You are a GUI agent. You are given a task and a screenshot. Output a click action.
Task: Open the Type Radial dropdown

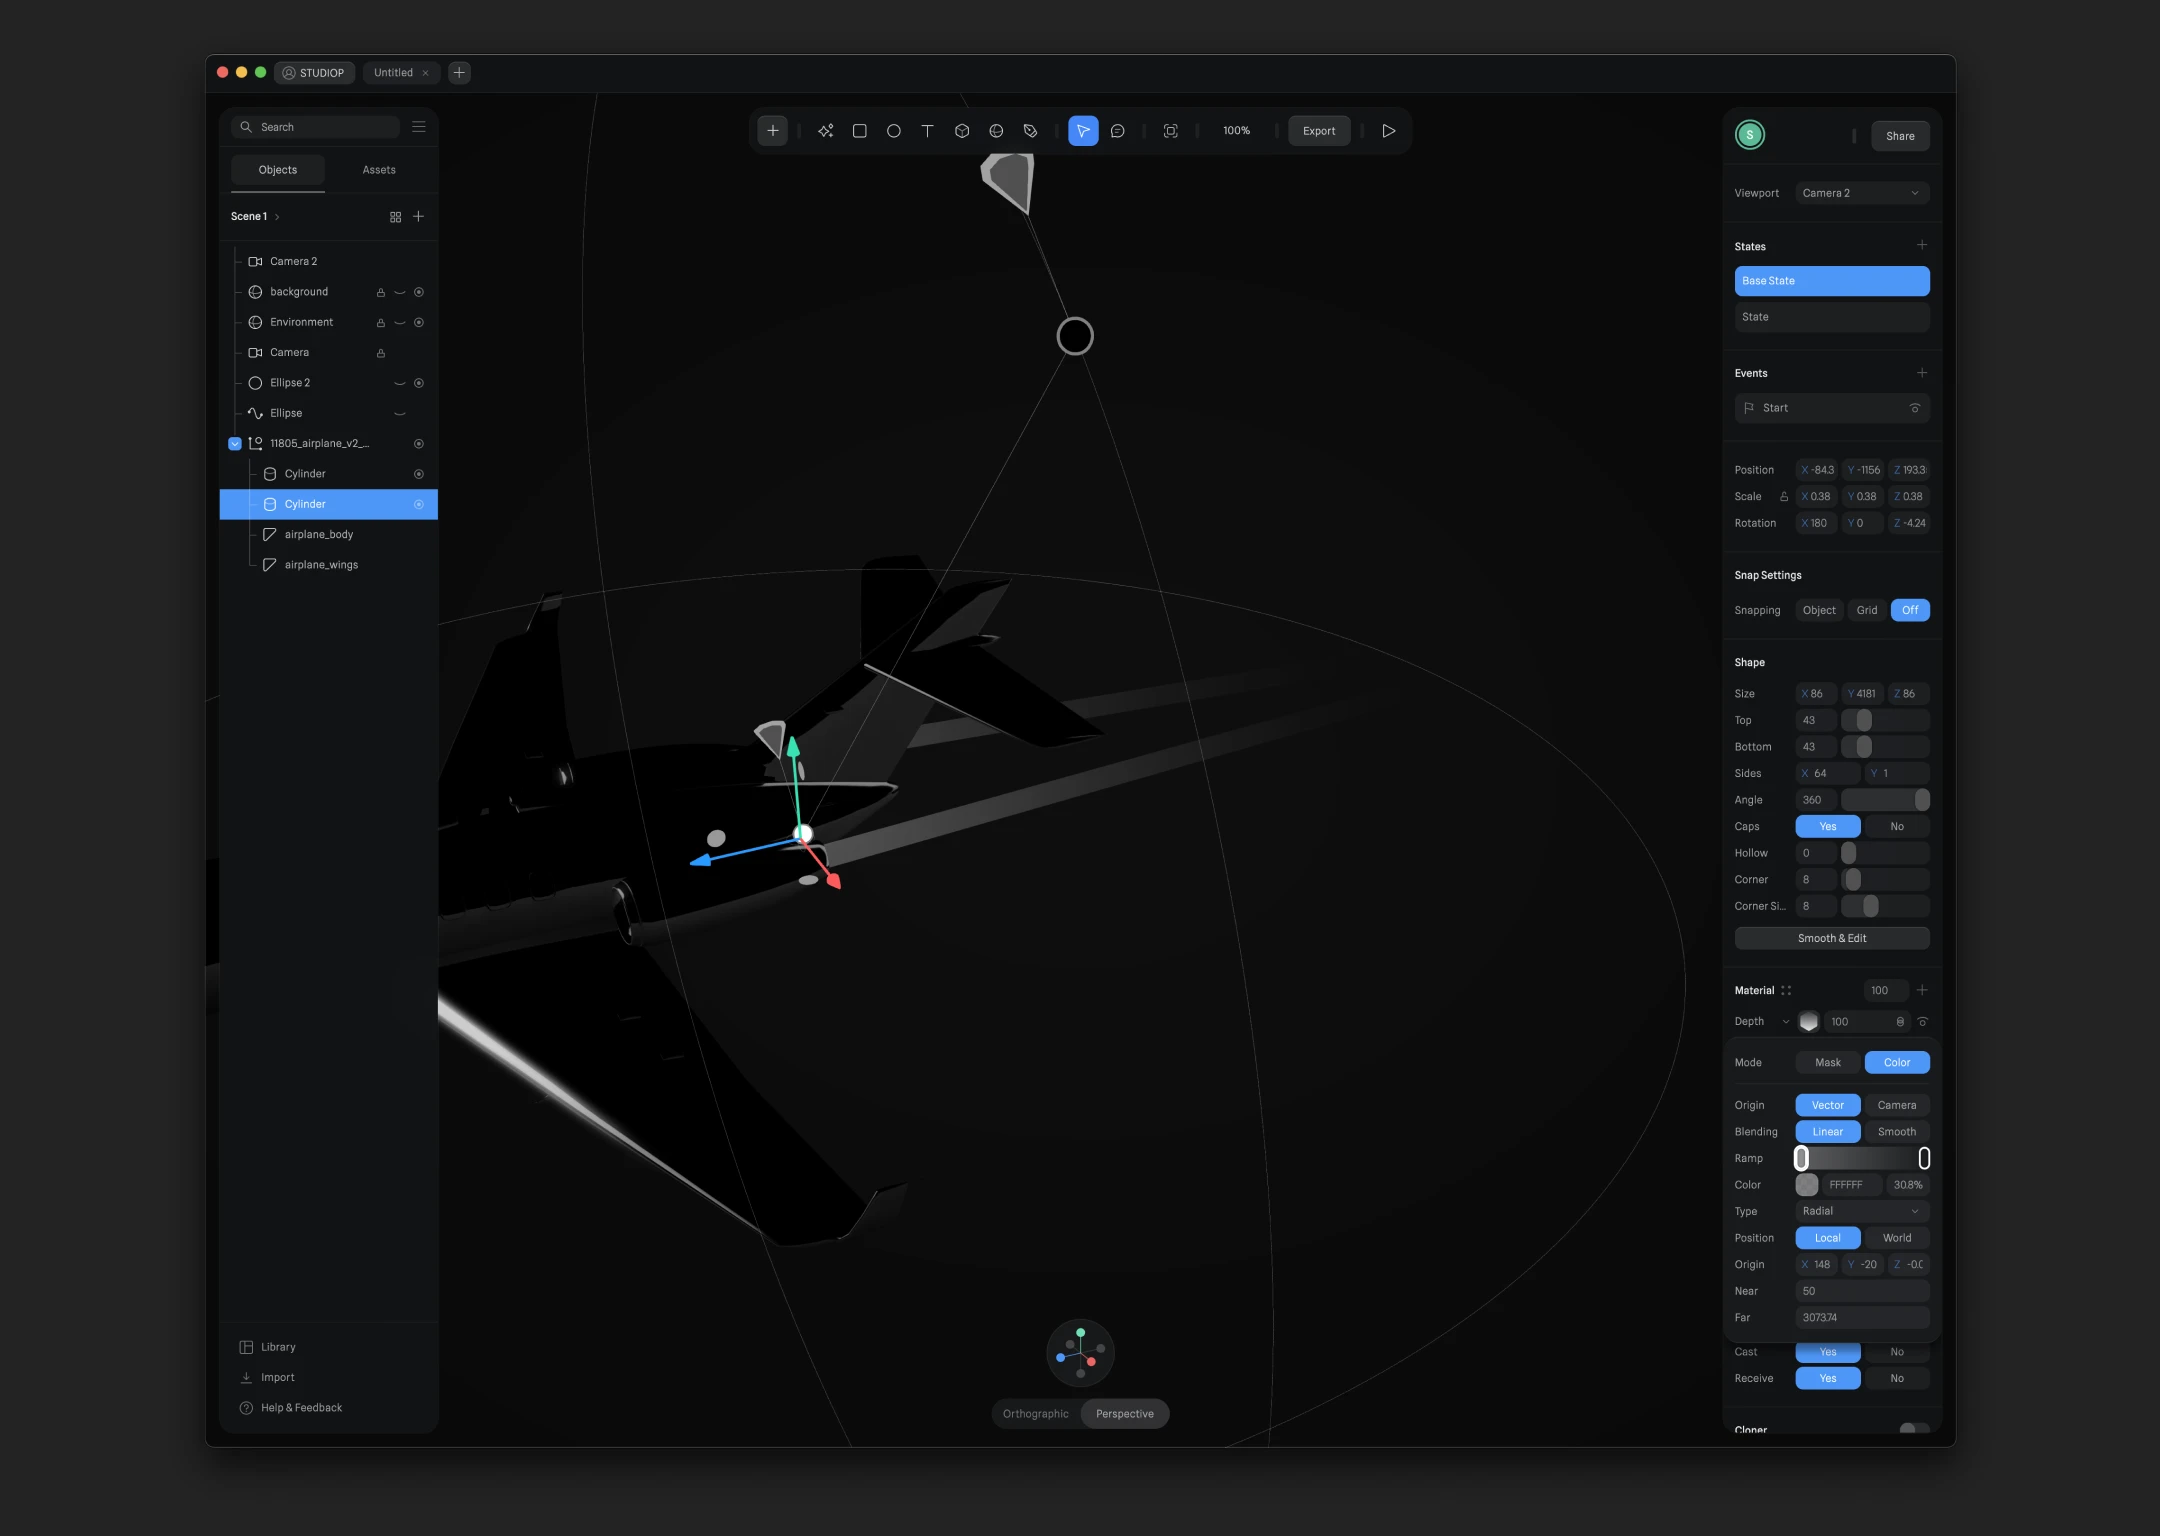[1862, 1211]
